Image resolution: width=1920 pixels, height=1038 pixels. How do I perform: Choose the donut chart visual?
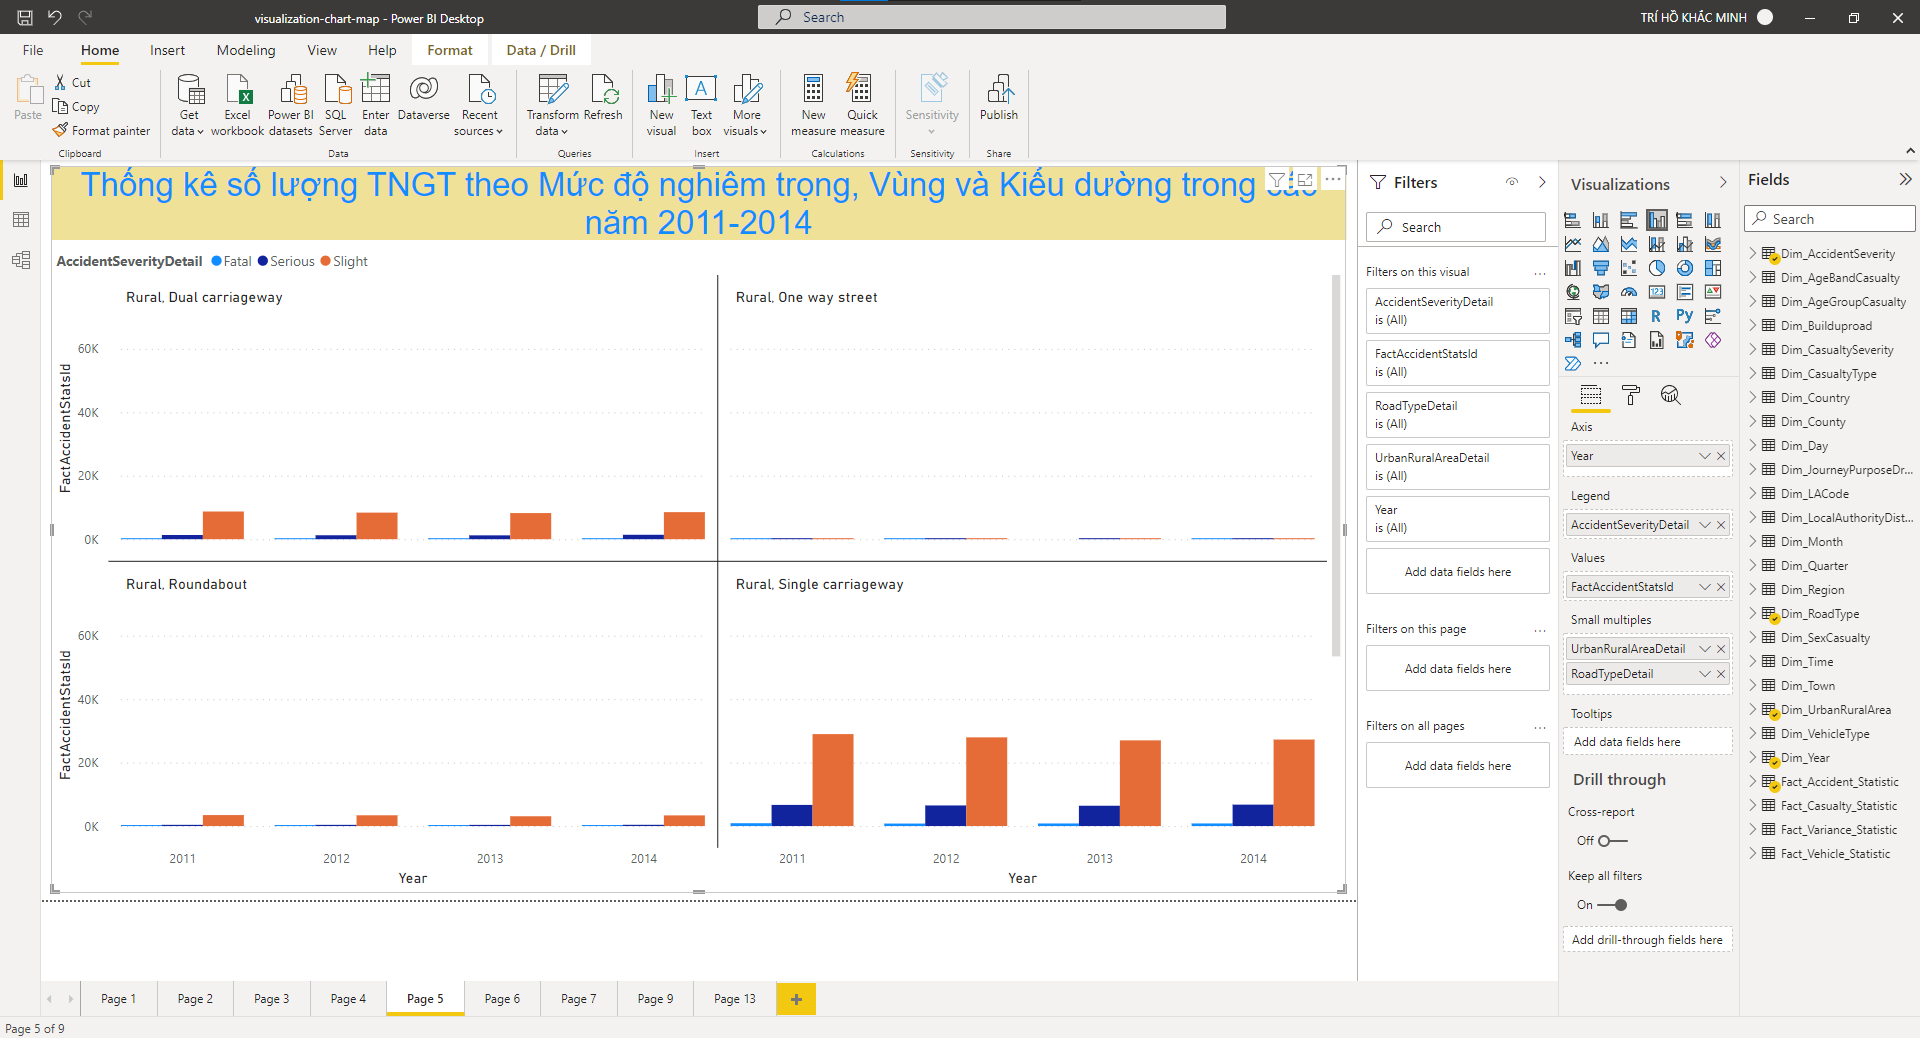(1685, 268)
